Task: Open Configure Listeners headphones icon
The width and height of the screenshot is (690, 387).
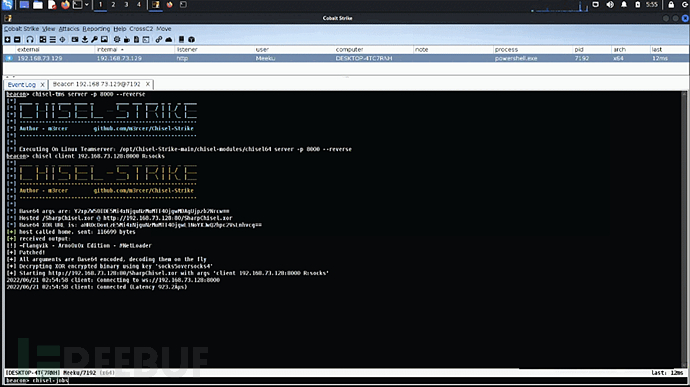Action: (x=29, y=40)
